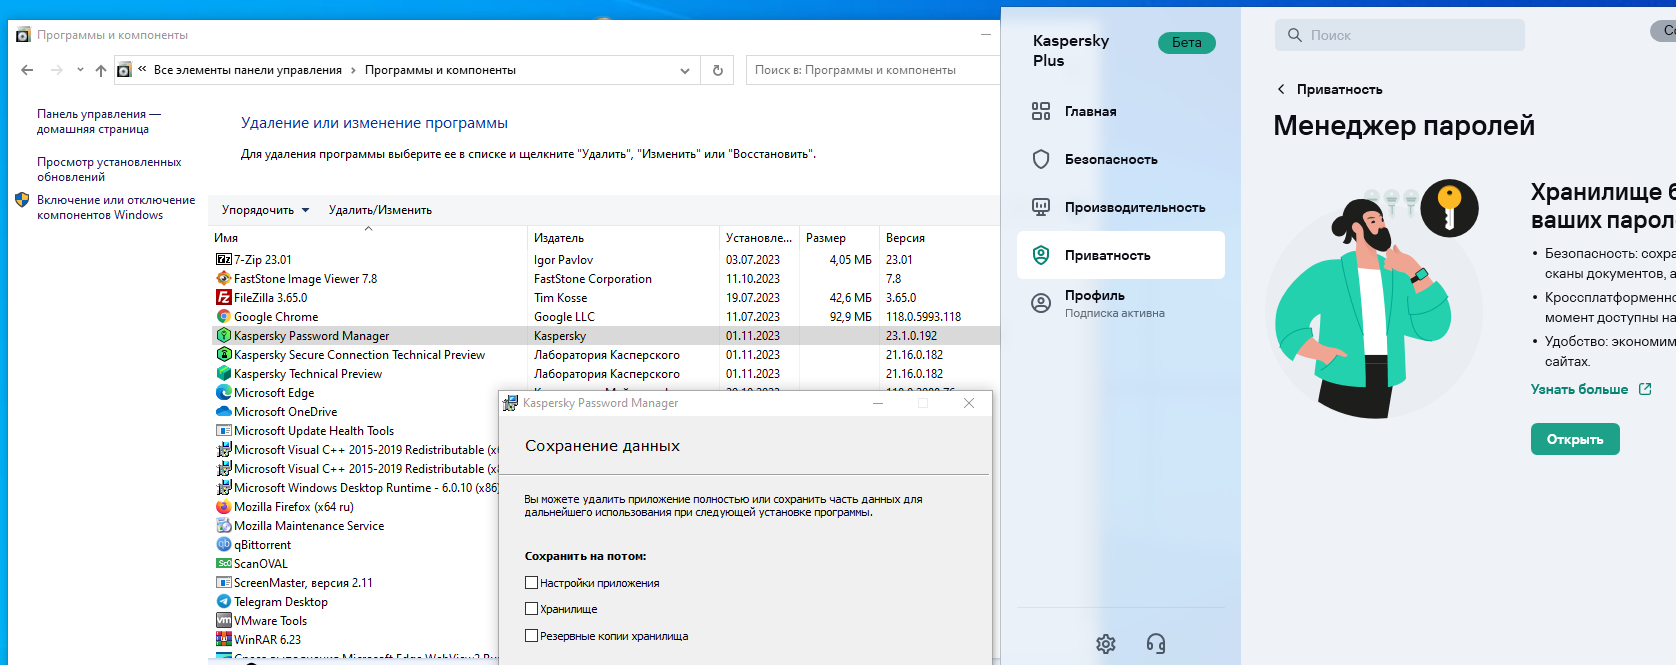Image resolution: width=1676 pixels, height=665 pixels.
Task: Click the FileZilla 3.65.0 icon
Action: [x=224, y=298]
